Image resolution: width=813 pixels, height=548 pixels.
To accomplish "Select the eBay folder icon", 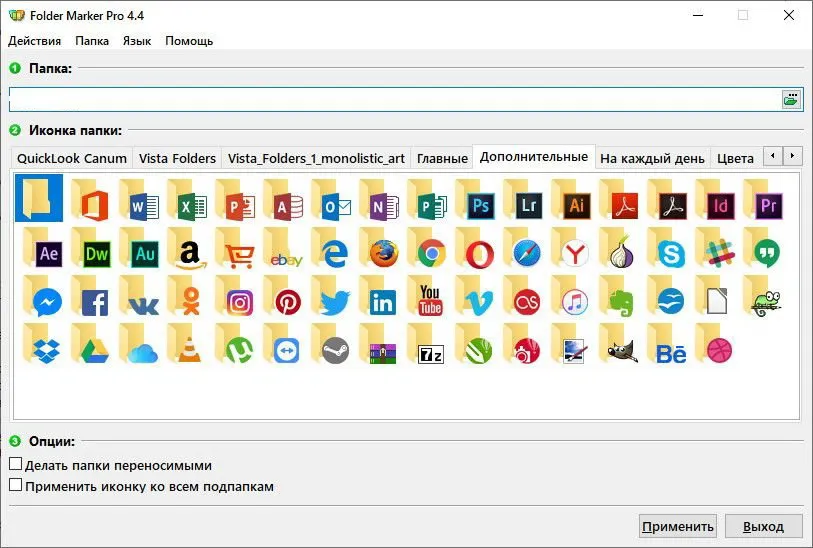I will coord(284,249).
